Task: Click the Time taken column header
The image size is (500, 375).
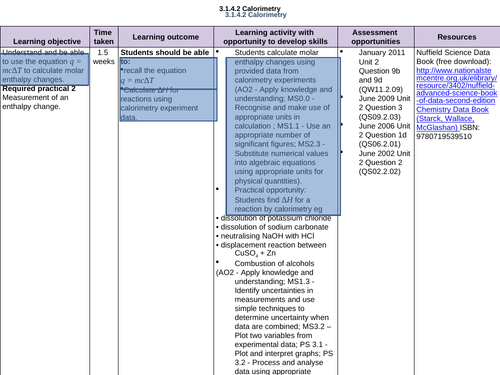Action: coord(104,37)
